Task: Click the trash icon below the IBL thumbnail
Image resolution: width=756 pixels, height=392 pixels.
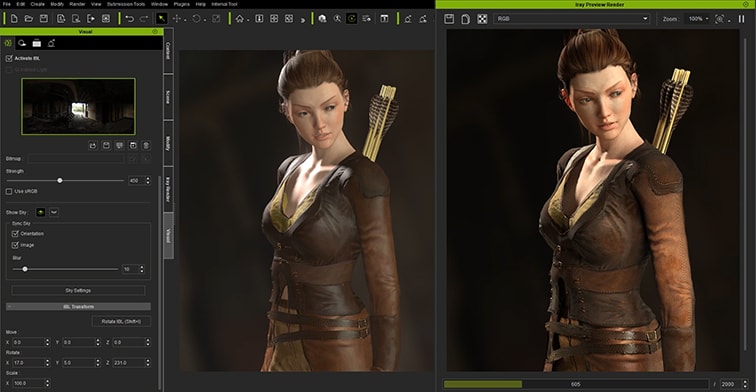Action: [146, 145]
